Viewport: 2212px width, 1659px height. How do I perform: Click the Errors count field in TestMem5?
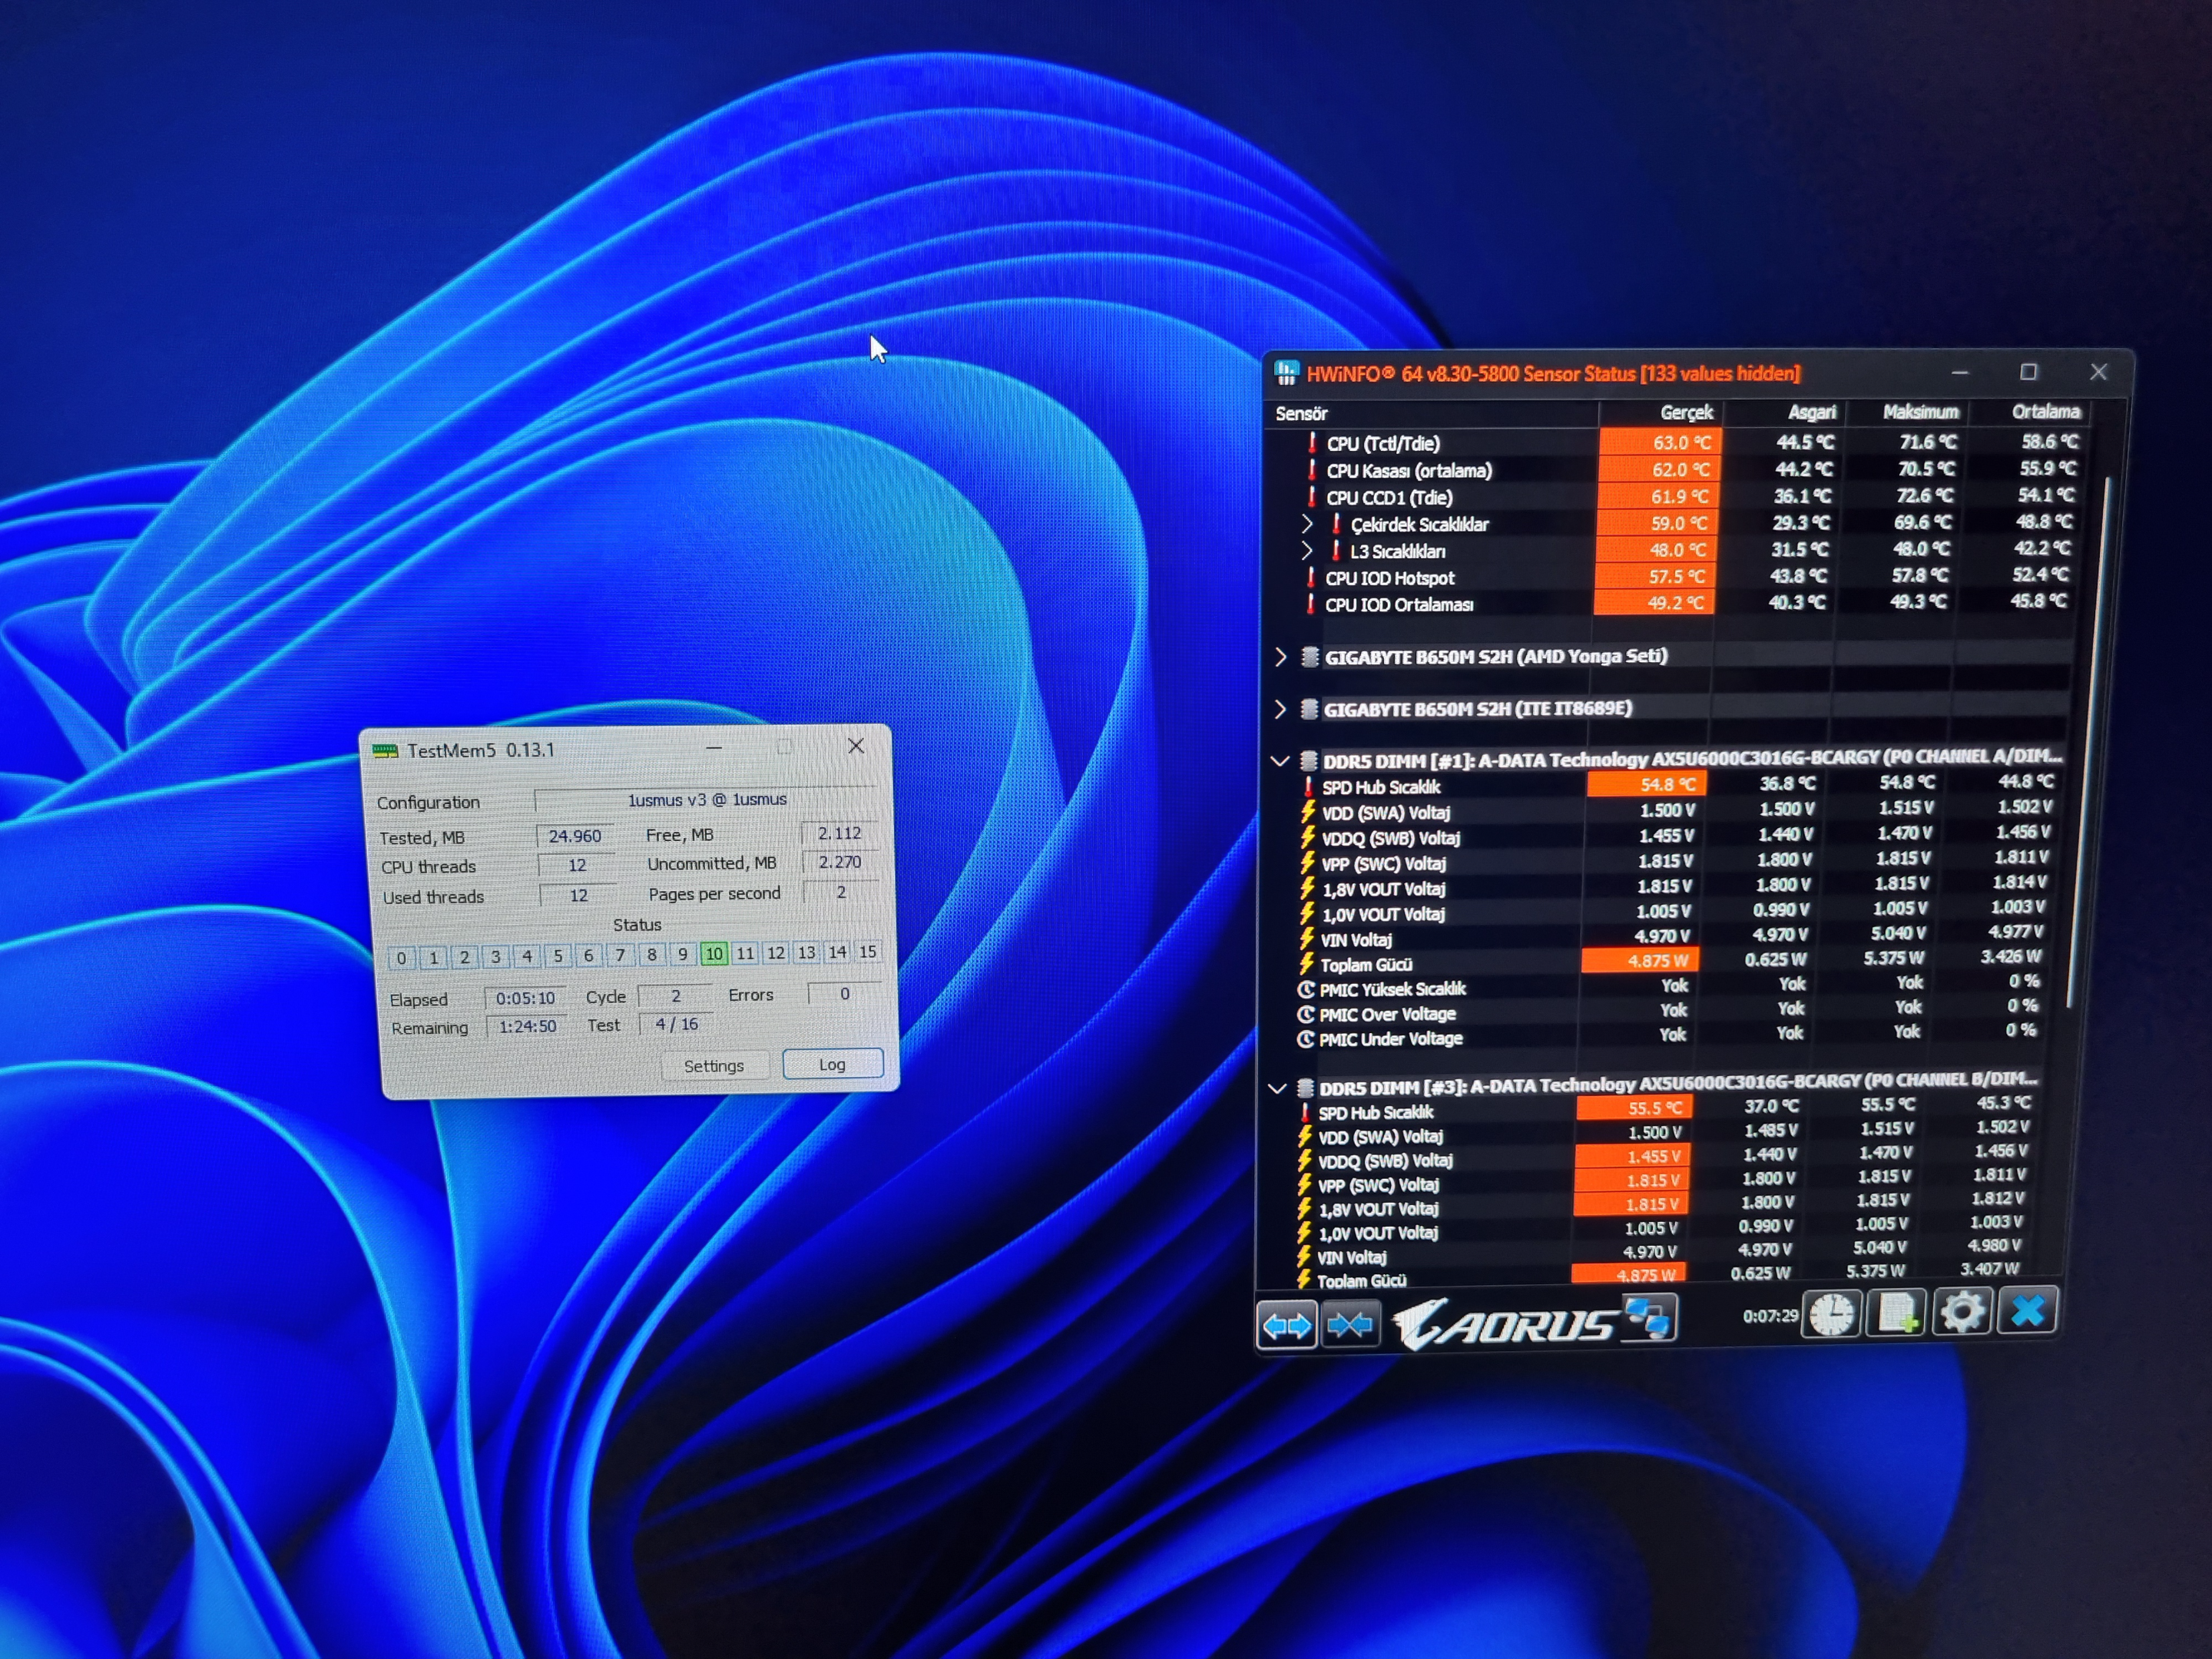(x=845, y=994)
